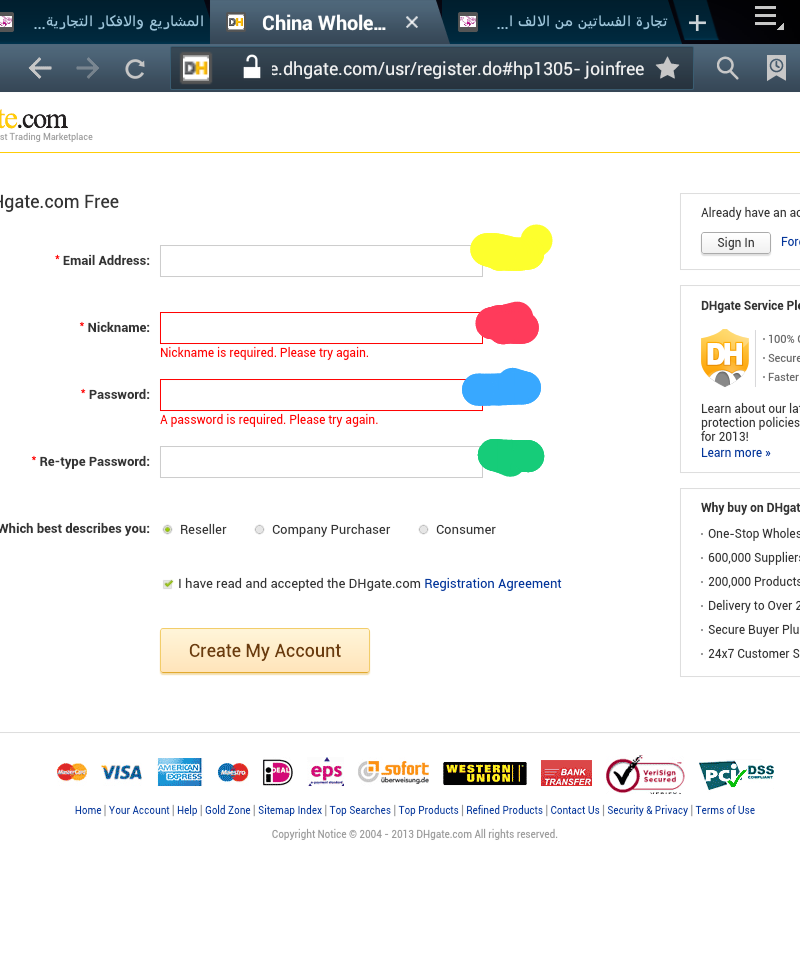Tap the browser forward arrow

coord(88,68)
